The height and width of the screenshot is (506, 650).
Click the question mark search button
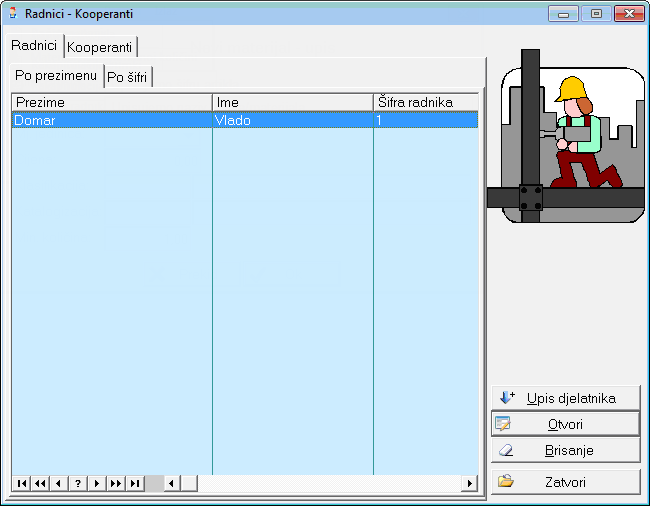pyautogui.click(x=78, y=483)
